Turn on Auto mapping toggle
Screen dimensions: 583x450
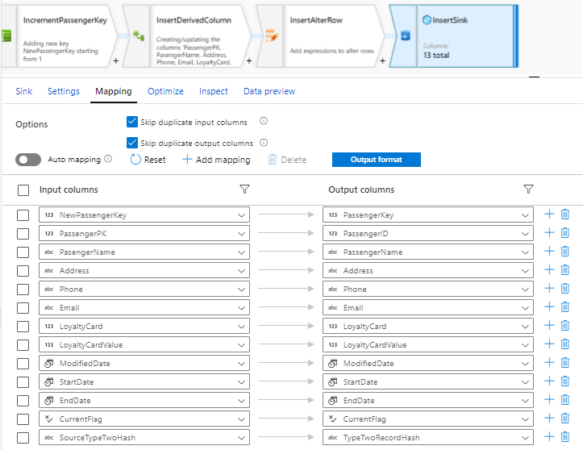coord(28,160)
